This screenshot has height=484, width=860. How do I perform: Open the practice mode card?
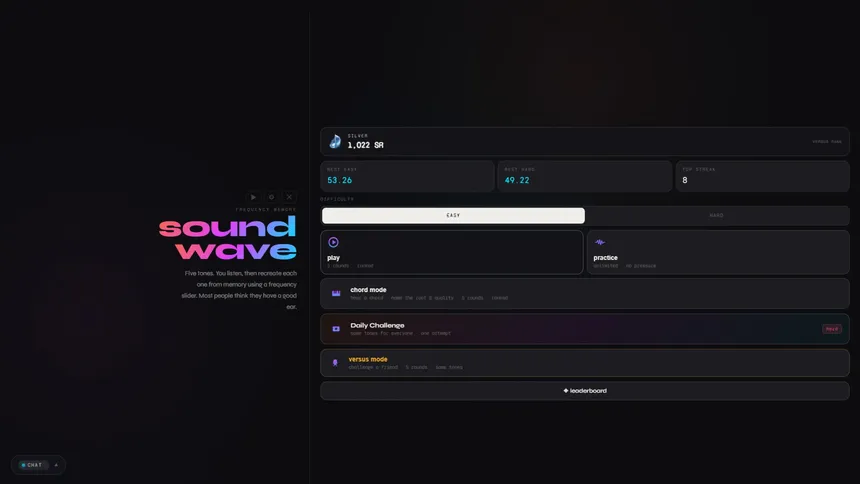(x=717, y=252)
